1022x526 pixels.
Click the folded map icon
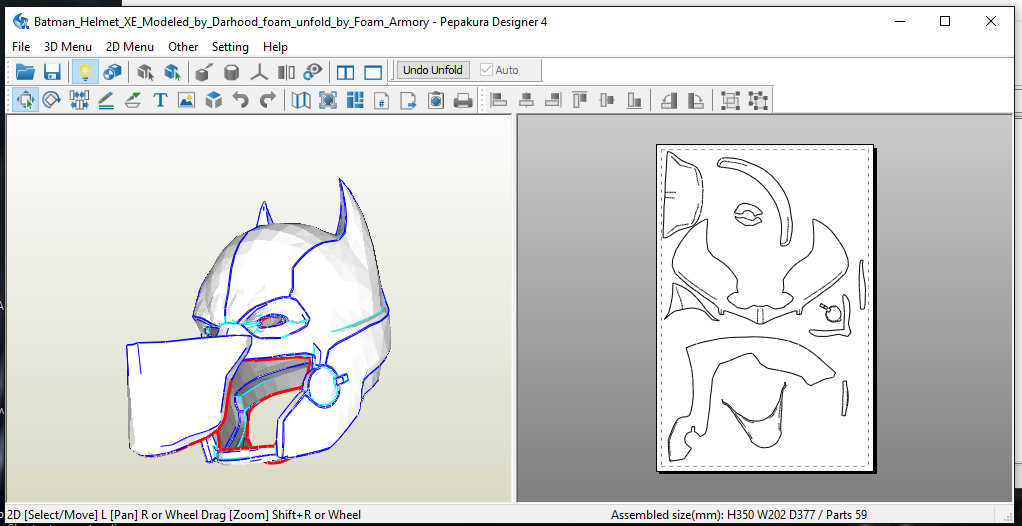point(300,100)
